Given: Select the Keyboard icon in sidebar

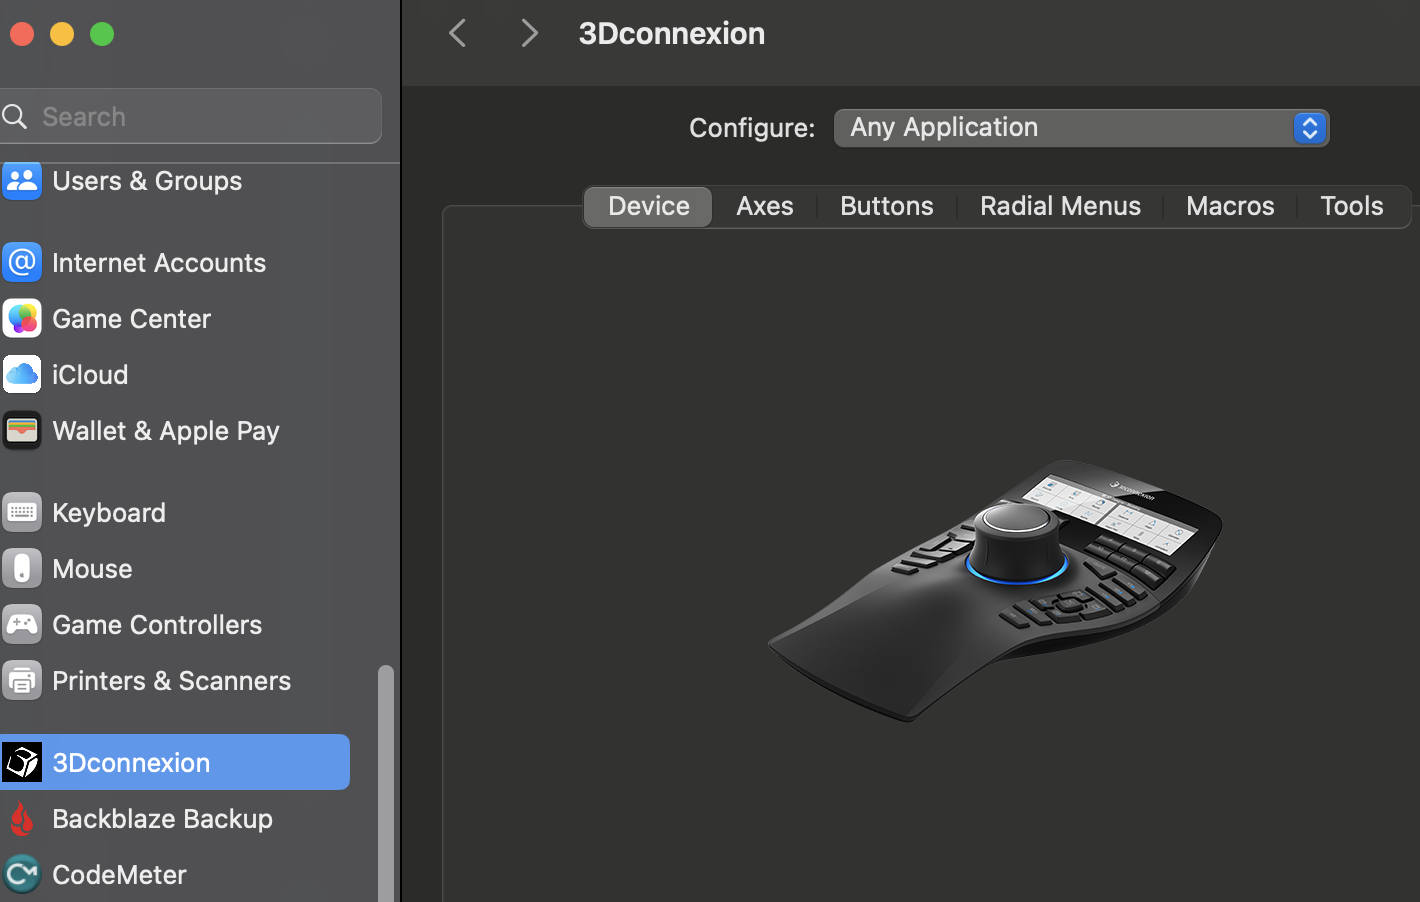Looking at the screenshot, I should [x=22, y=513].
